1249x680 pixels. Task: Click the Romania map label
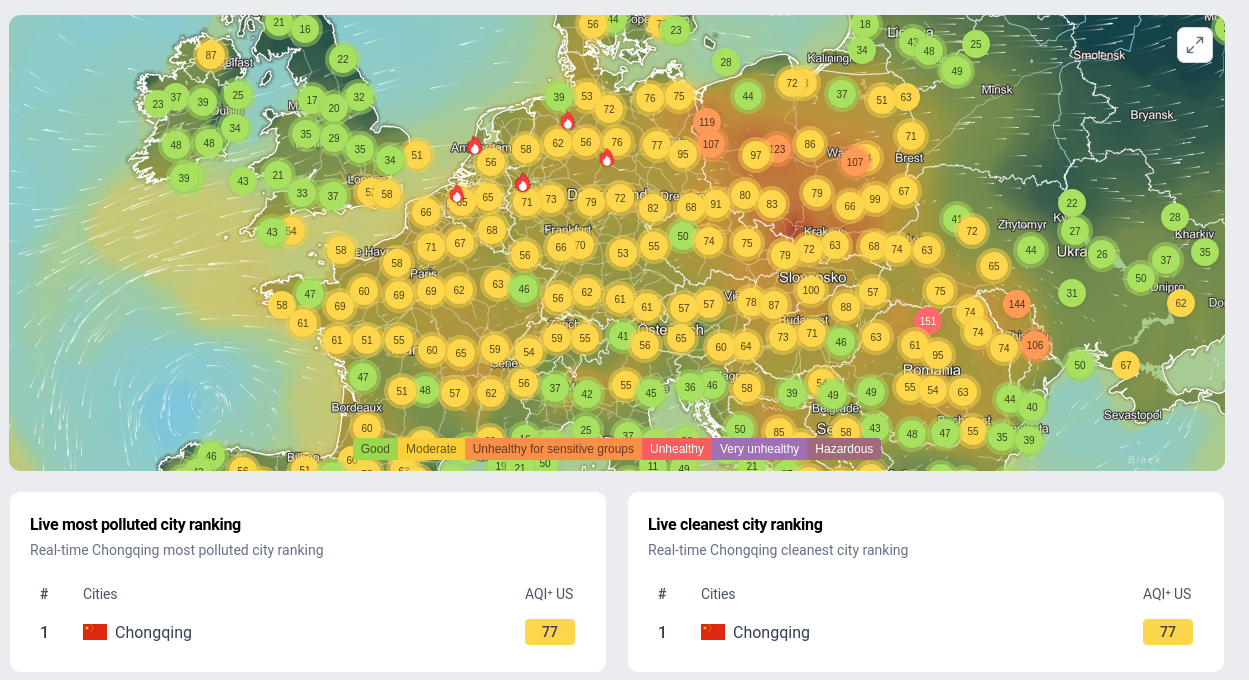pyautogui.click(x=932, y=369)
